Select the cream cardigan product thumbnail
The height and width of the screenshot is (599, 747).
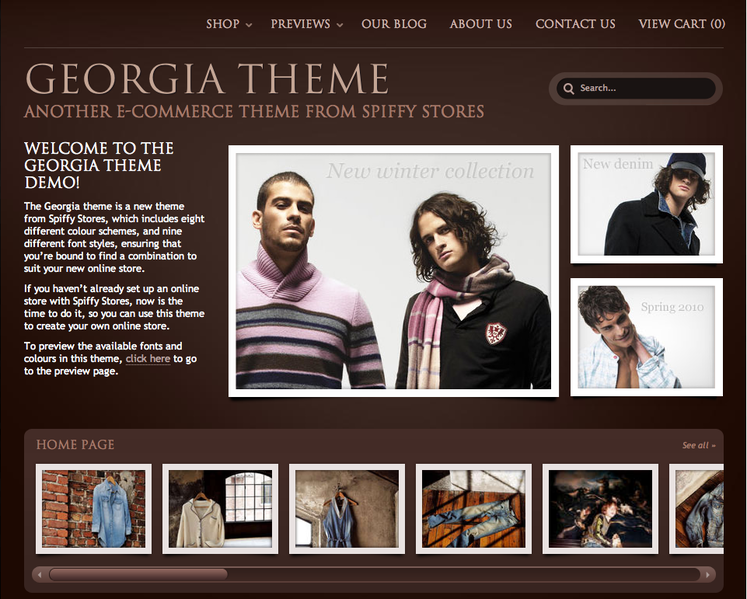point(220,508)
